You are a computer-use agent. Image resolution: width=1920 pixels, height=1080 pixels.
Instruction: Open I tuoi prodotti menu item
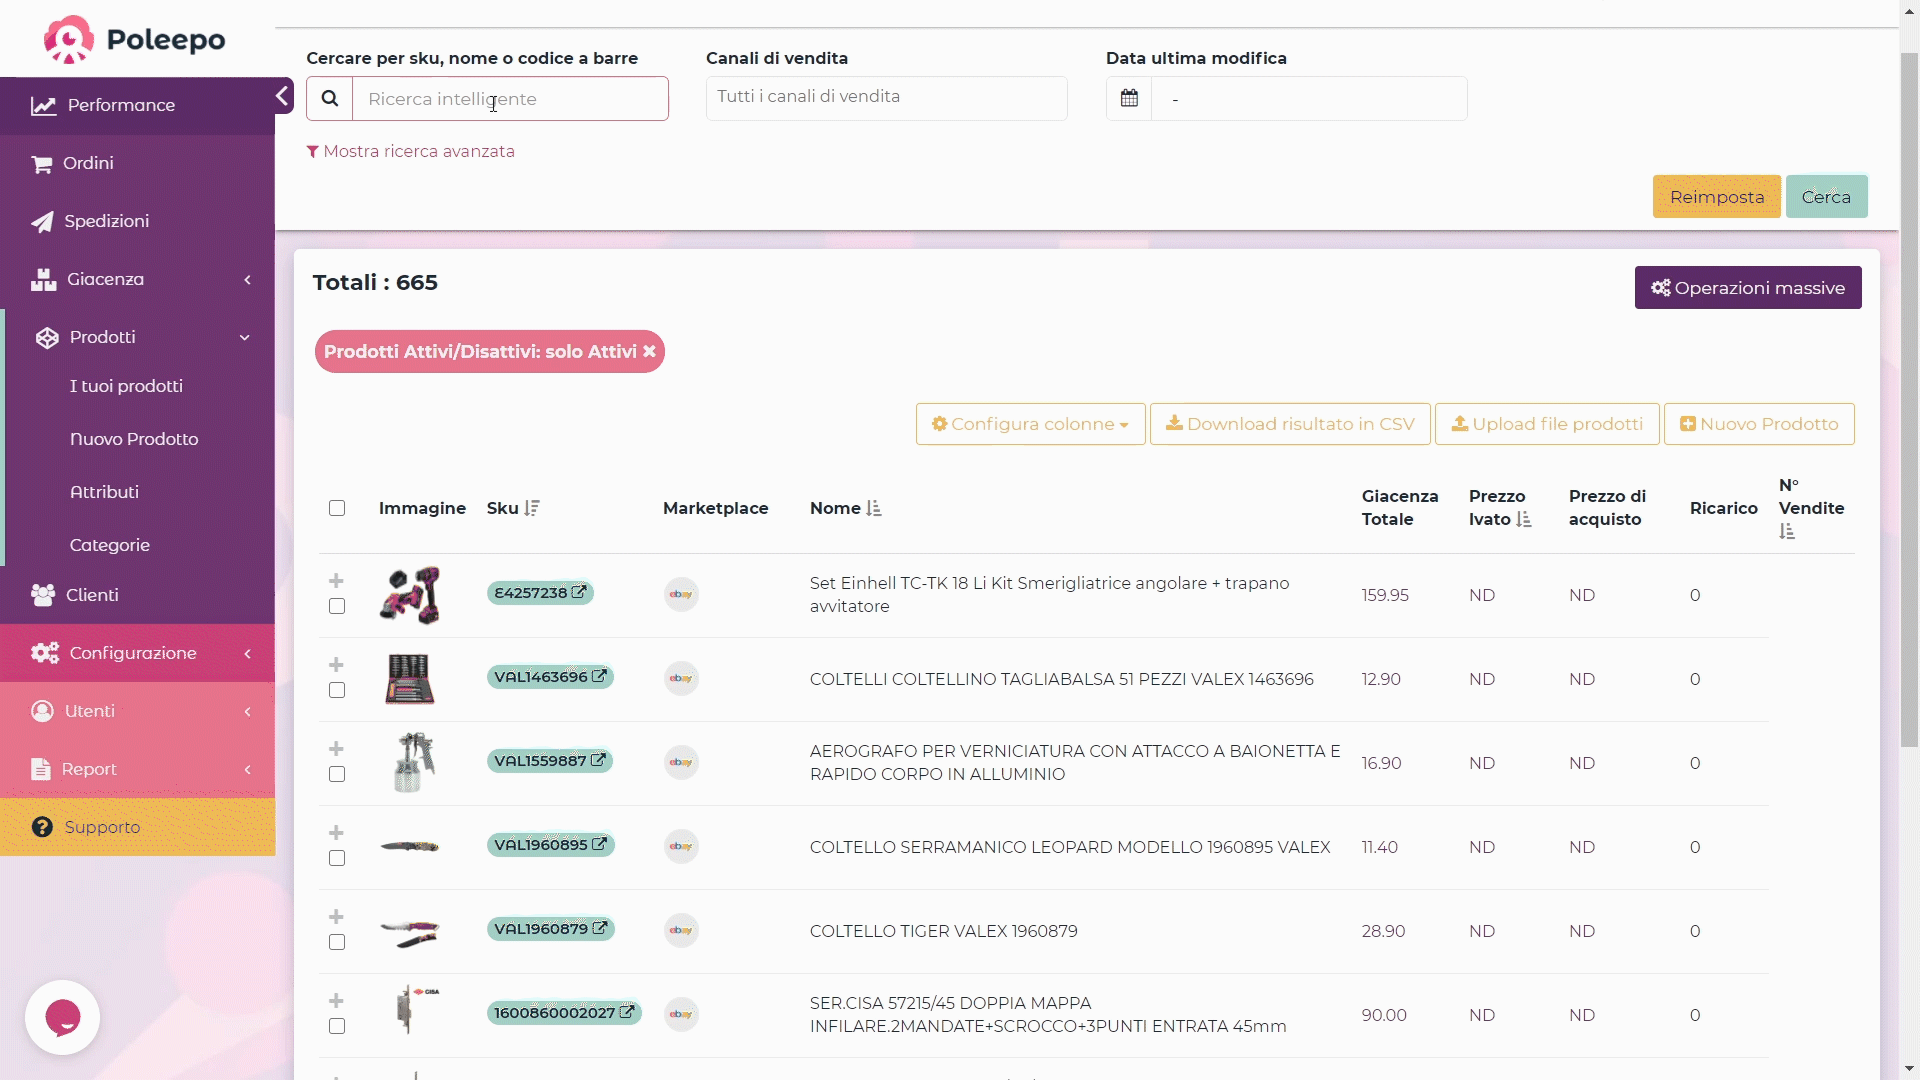(x=126, y=386)
